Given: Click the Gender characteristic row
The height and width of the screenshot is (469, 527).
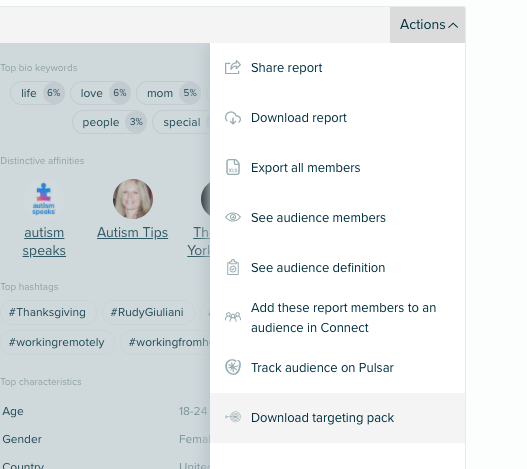Looking at the screenshot, I should 105,439.
